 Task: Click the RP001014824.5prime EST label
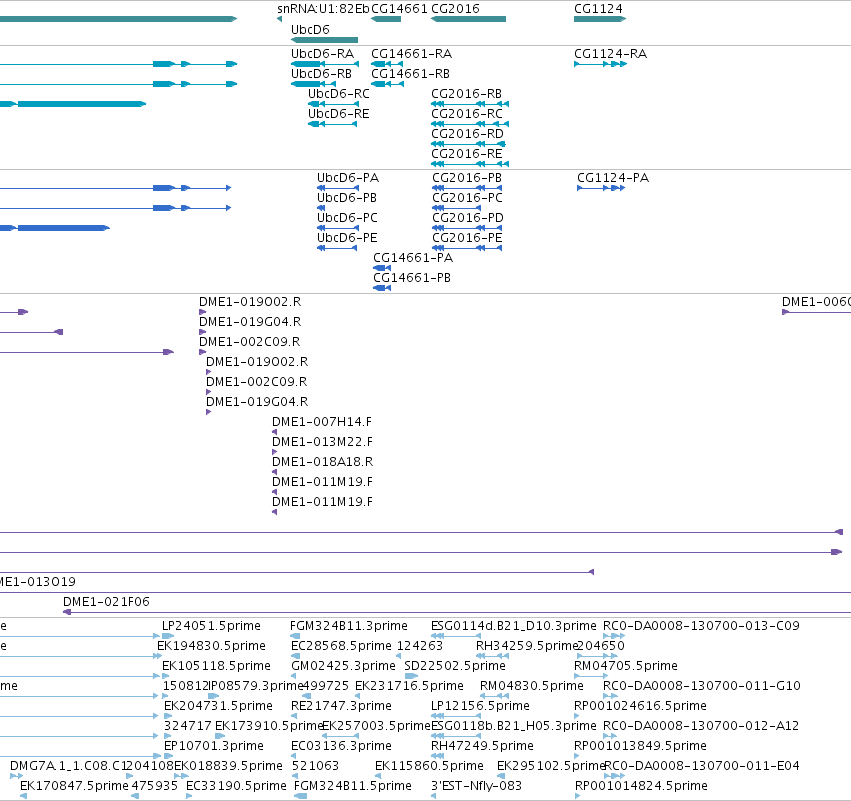point(641,786)
